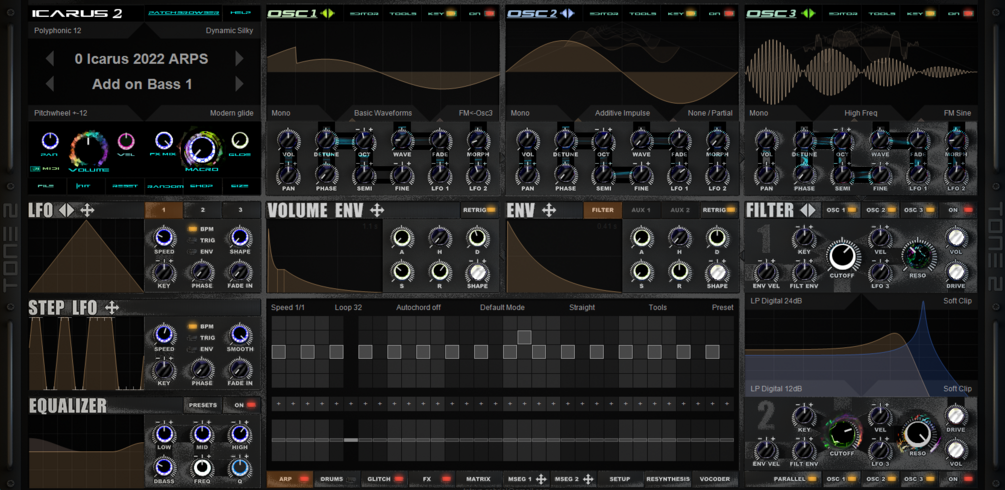
Task: Open the Pitchwheel +-12 range dropdown
Action: (x=61, y=113)
